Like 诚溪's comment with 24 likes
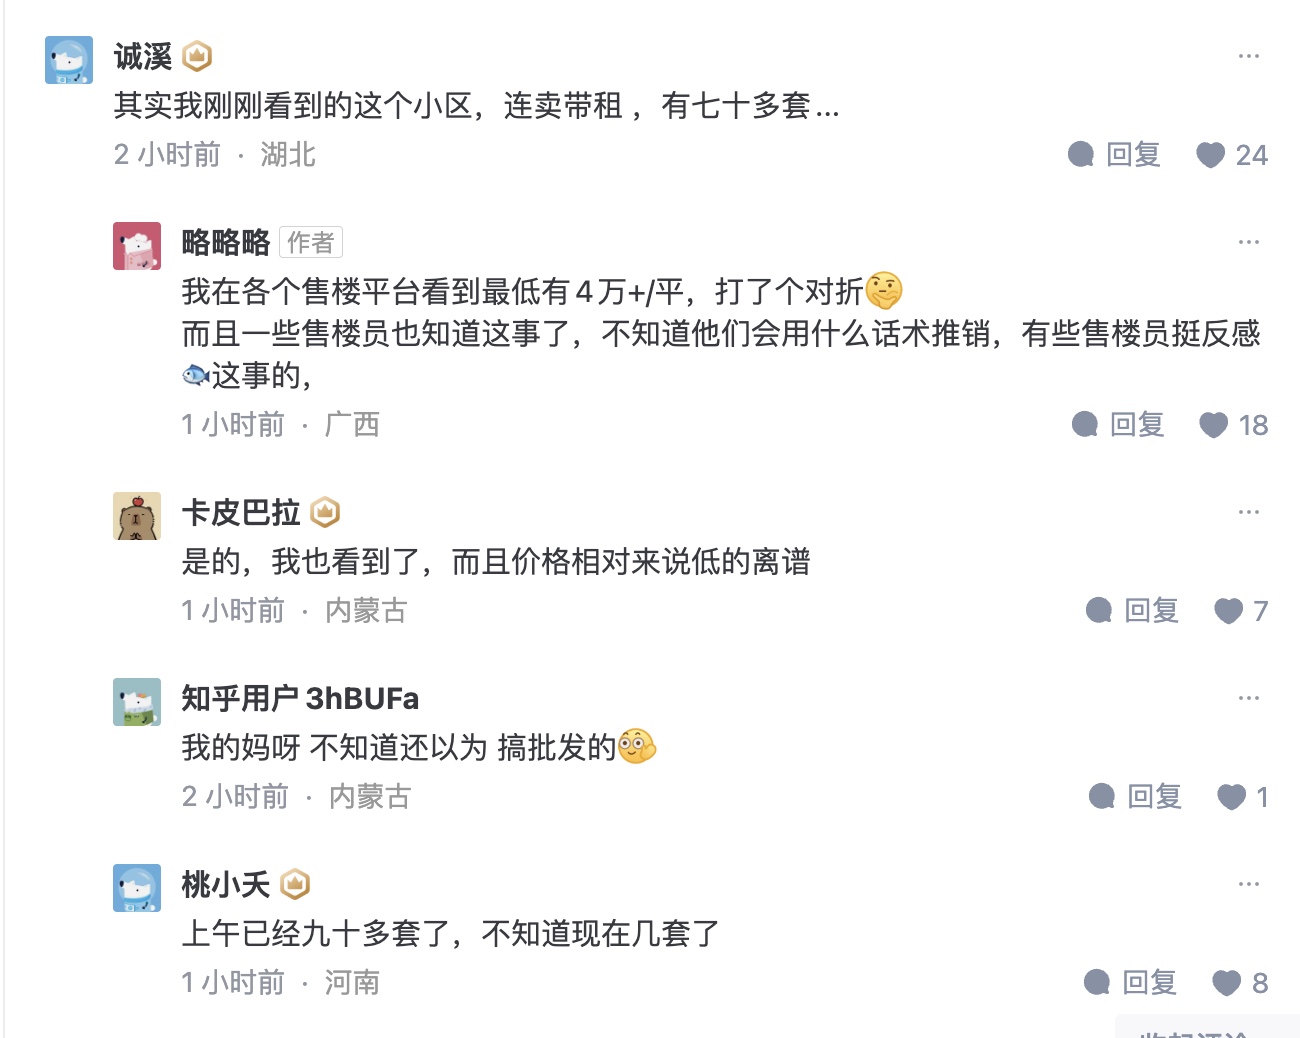Screen dimensions: 1300x1038 point(1211,155)
